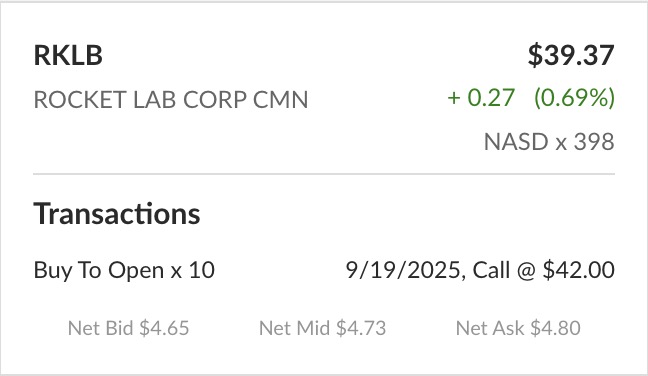The height and width of the screenshot is (376, 648).
Task: Click the NASD exchange label
Action: coord(516,142)
